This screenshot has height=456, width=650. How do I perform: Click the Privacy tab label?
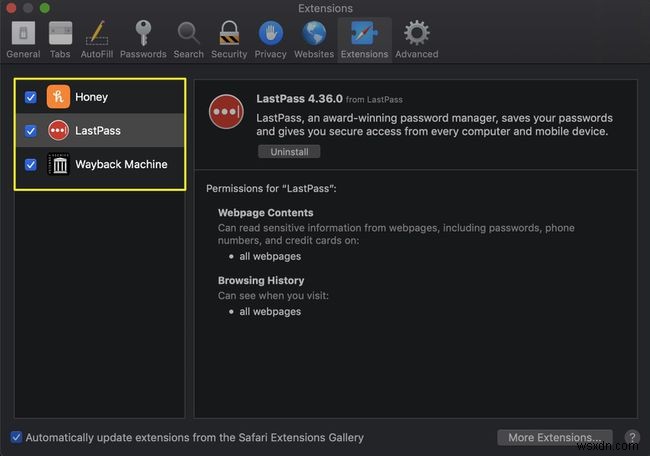click(x=271, y=54)
